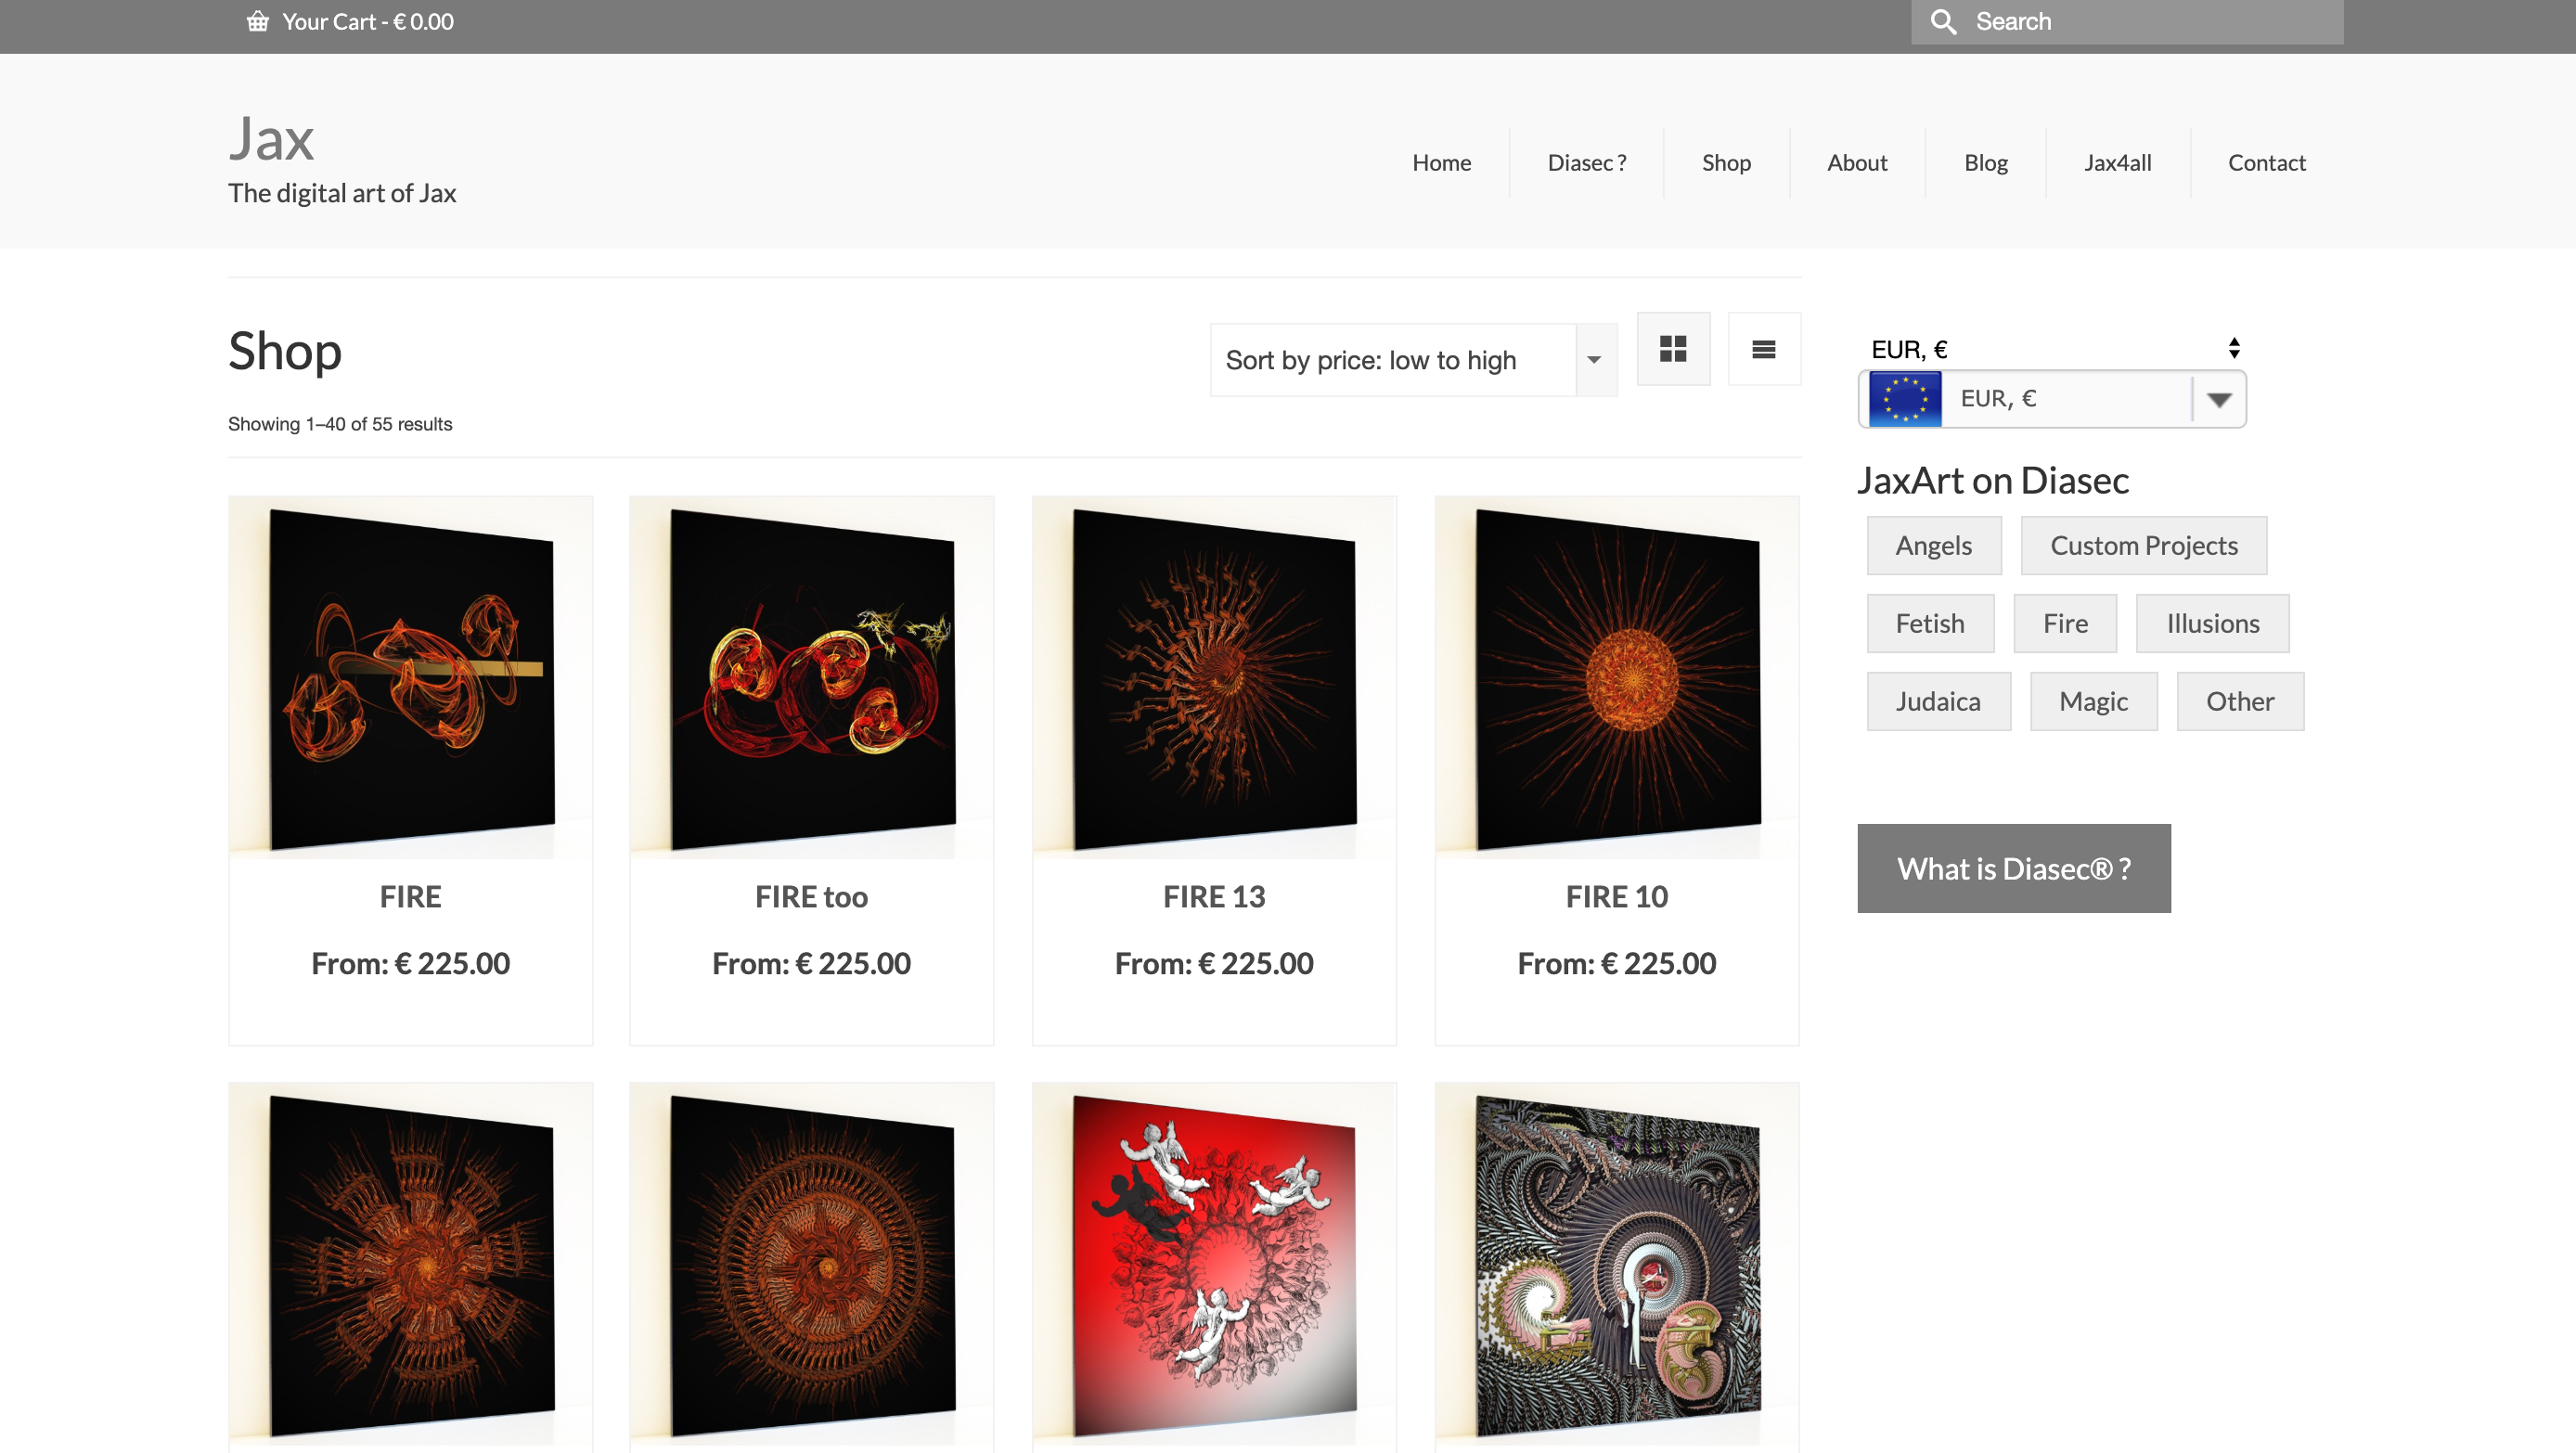
Task: Switch to grid view layout
Action: (x=1673, y=349)
